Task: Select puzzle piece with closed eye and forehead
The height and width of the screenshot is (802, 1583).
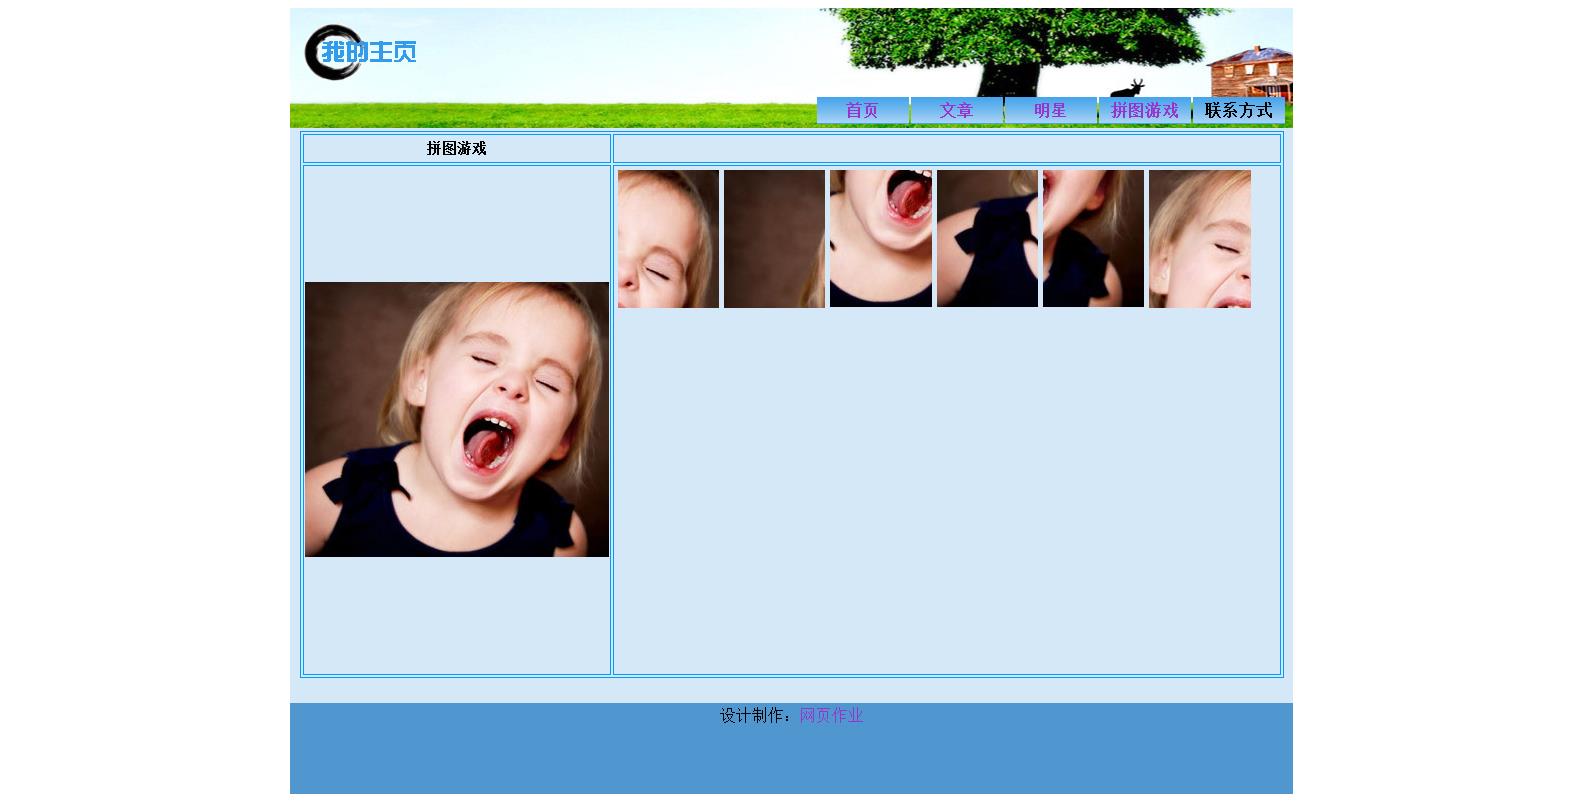Action: coord(668,239)
